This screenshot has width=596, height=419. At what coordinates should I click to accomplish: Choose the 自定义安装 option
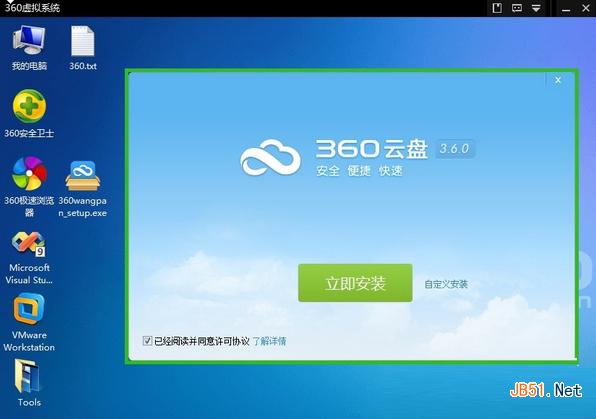point(446,284)
